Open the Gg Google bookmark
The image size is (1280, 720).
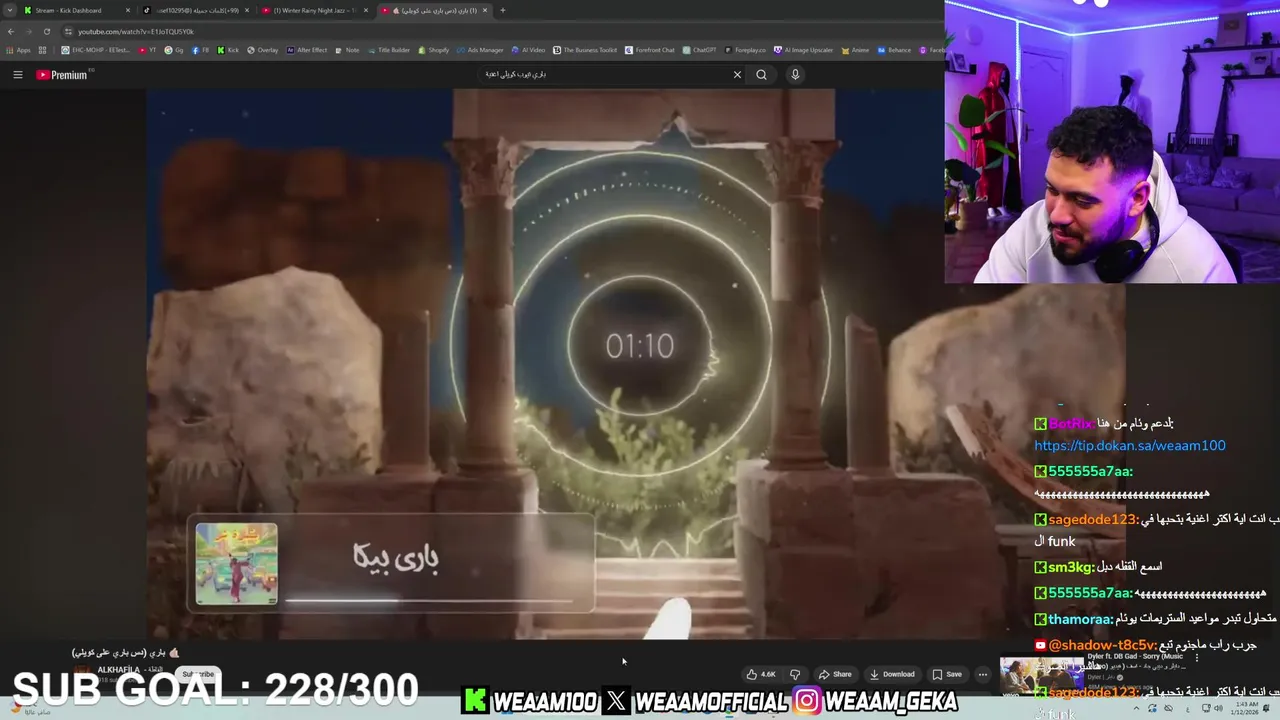point(174,50)
